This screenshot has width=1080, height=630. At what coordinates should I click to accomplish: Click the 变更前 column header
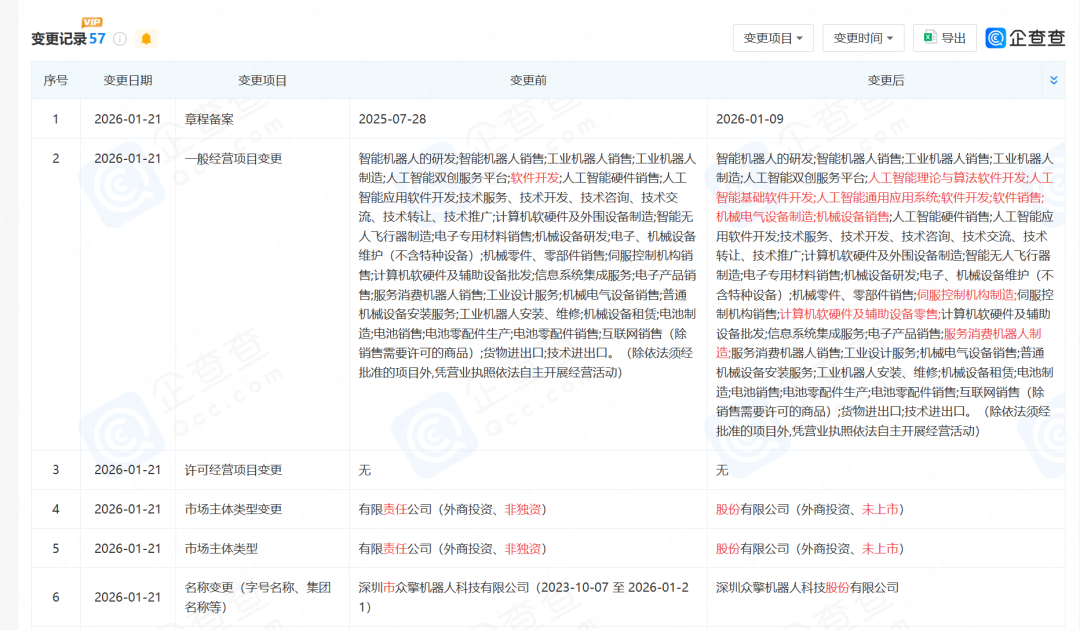pos(528,80)
